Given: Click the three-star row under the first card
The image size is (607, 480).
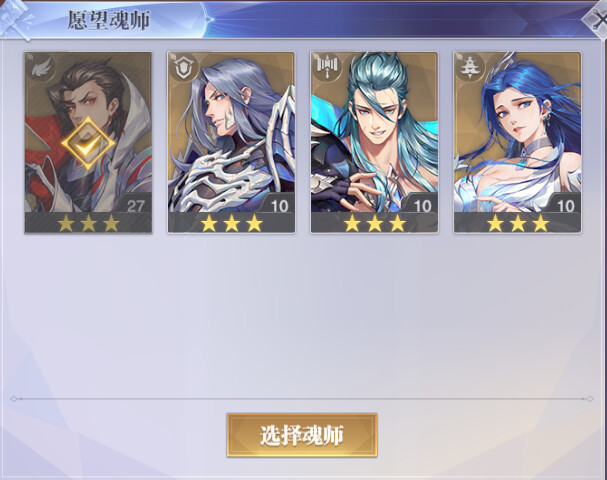Looking at the screenshot, I should click(x=88, y=223).
